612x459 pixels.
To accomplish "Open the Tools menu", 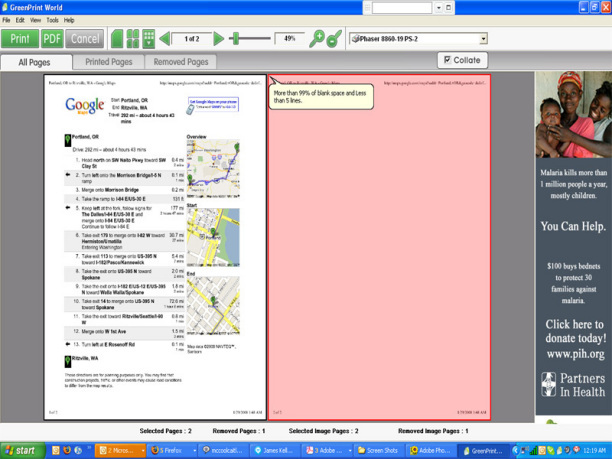I will coord(54,20).
